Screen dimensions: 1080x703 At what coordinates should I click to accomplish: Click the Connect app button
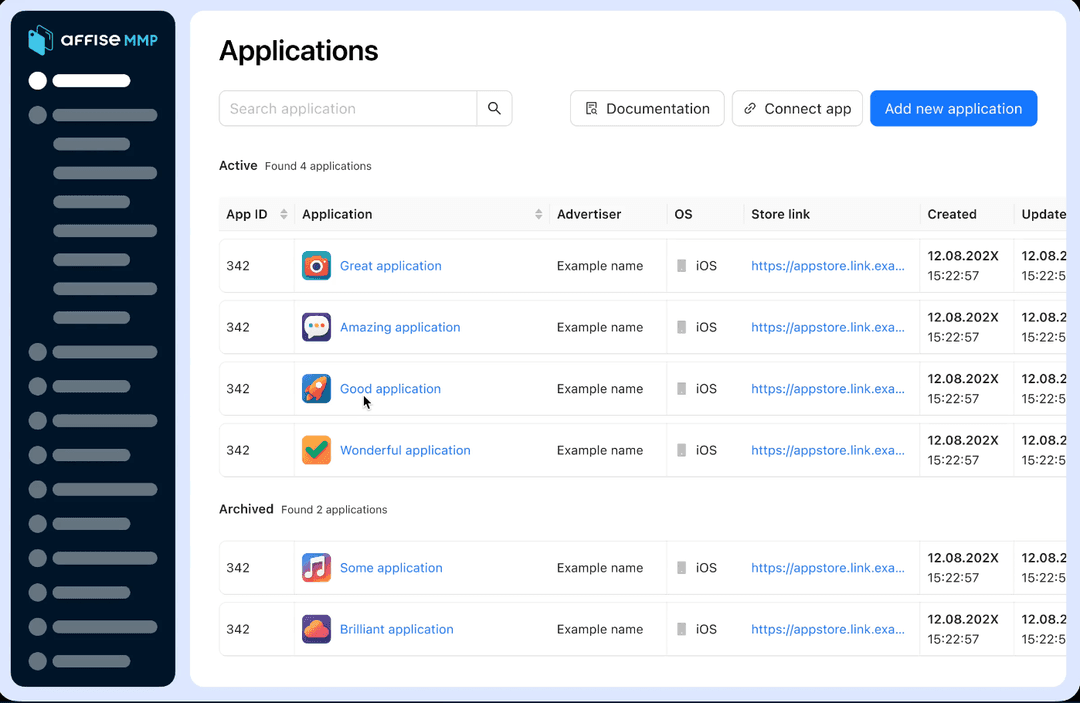click(797, 108)
